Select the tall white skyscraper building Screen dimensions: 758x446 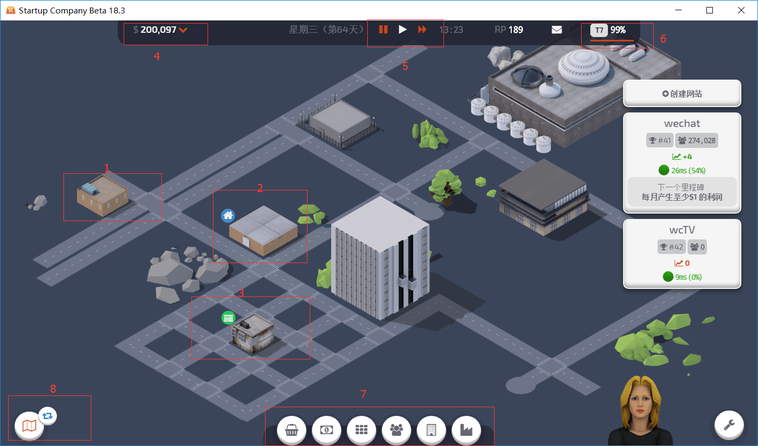[x=380, y=257]
